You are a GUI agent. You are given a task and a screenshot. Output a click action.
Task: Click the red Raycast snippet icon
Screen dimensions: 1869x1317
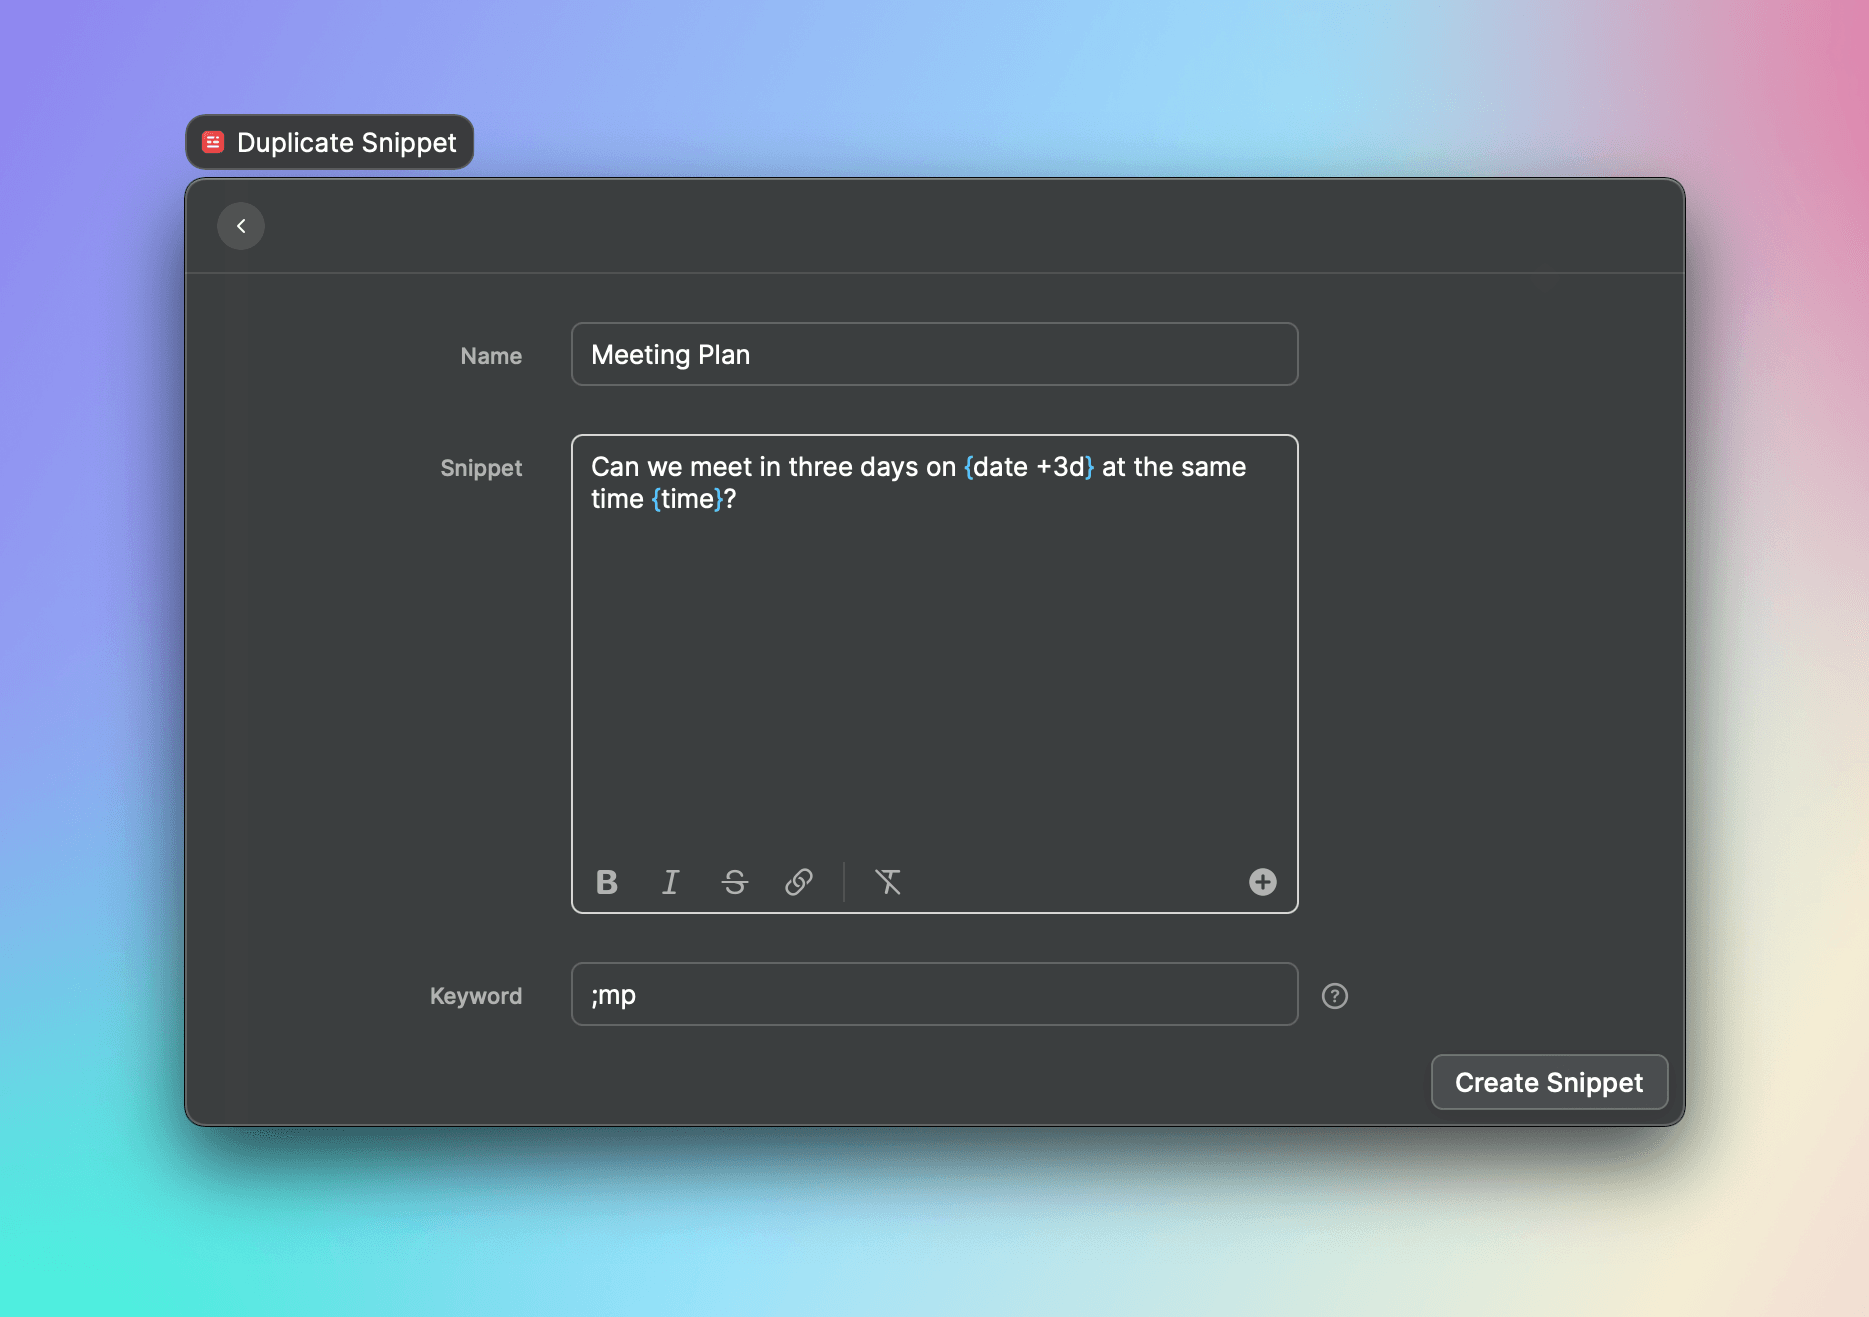[x=213, y=141]
